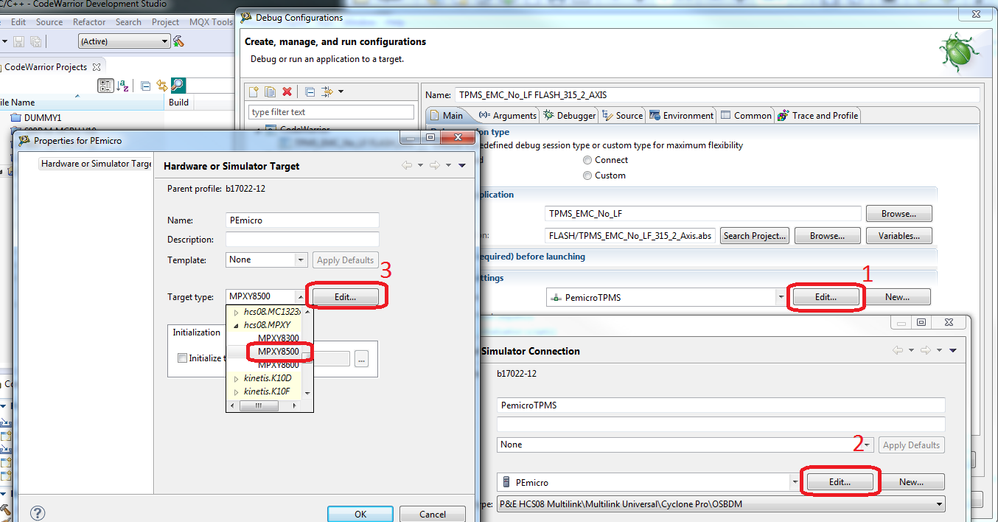Open the PEmicro target dropdown in Simulator Connection
This screenshot has height=522, width=998.
[x=795, y=482]
